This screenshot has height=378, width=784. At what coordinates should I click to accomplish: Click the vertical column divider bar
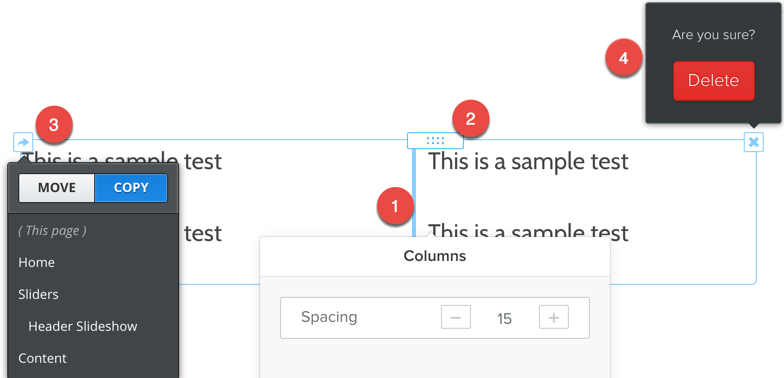(x=414, y=192)
